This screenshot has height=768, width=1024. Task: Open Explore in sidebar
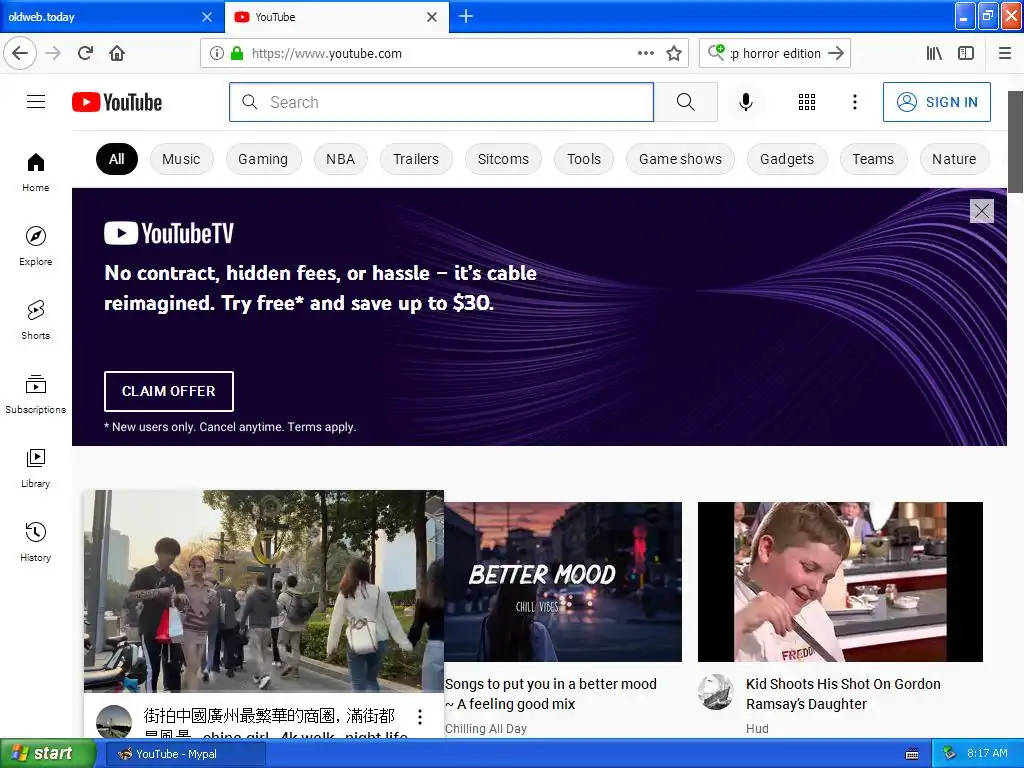coord(35,246)
